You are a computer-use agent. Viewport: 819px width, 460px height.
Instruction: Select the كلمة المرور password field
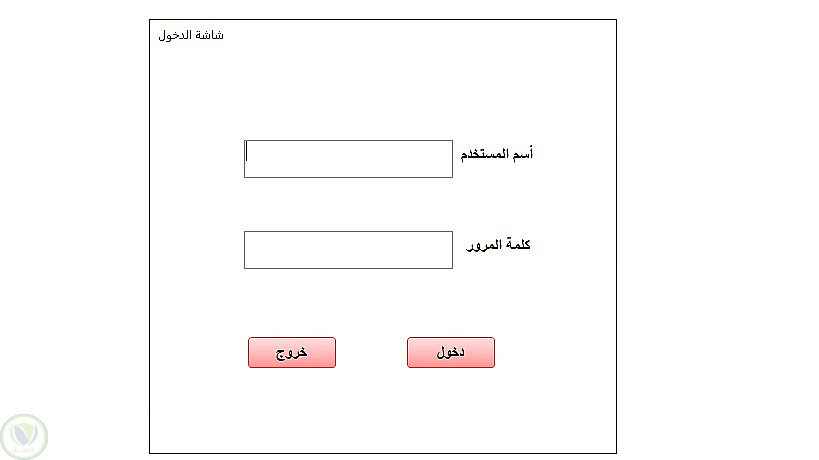348,250
